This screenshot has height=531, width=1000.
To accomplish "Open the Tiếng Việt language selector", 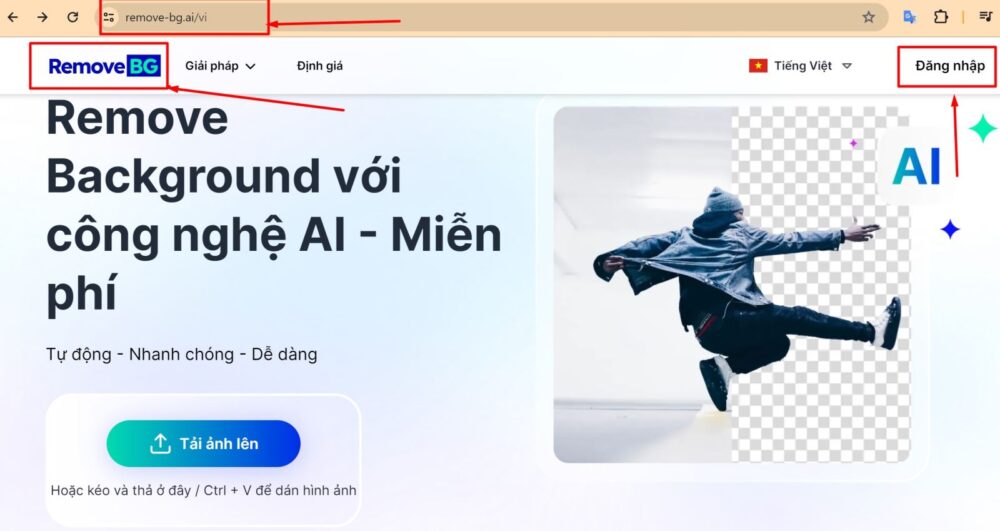I will 800,66.
